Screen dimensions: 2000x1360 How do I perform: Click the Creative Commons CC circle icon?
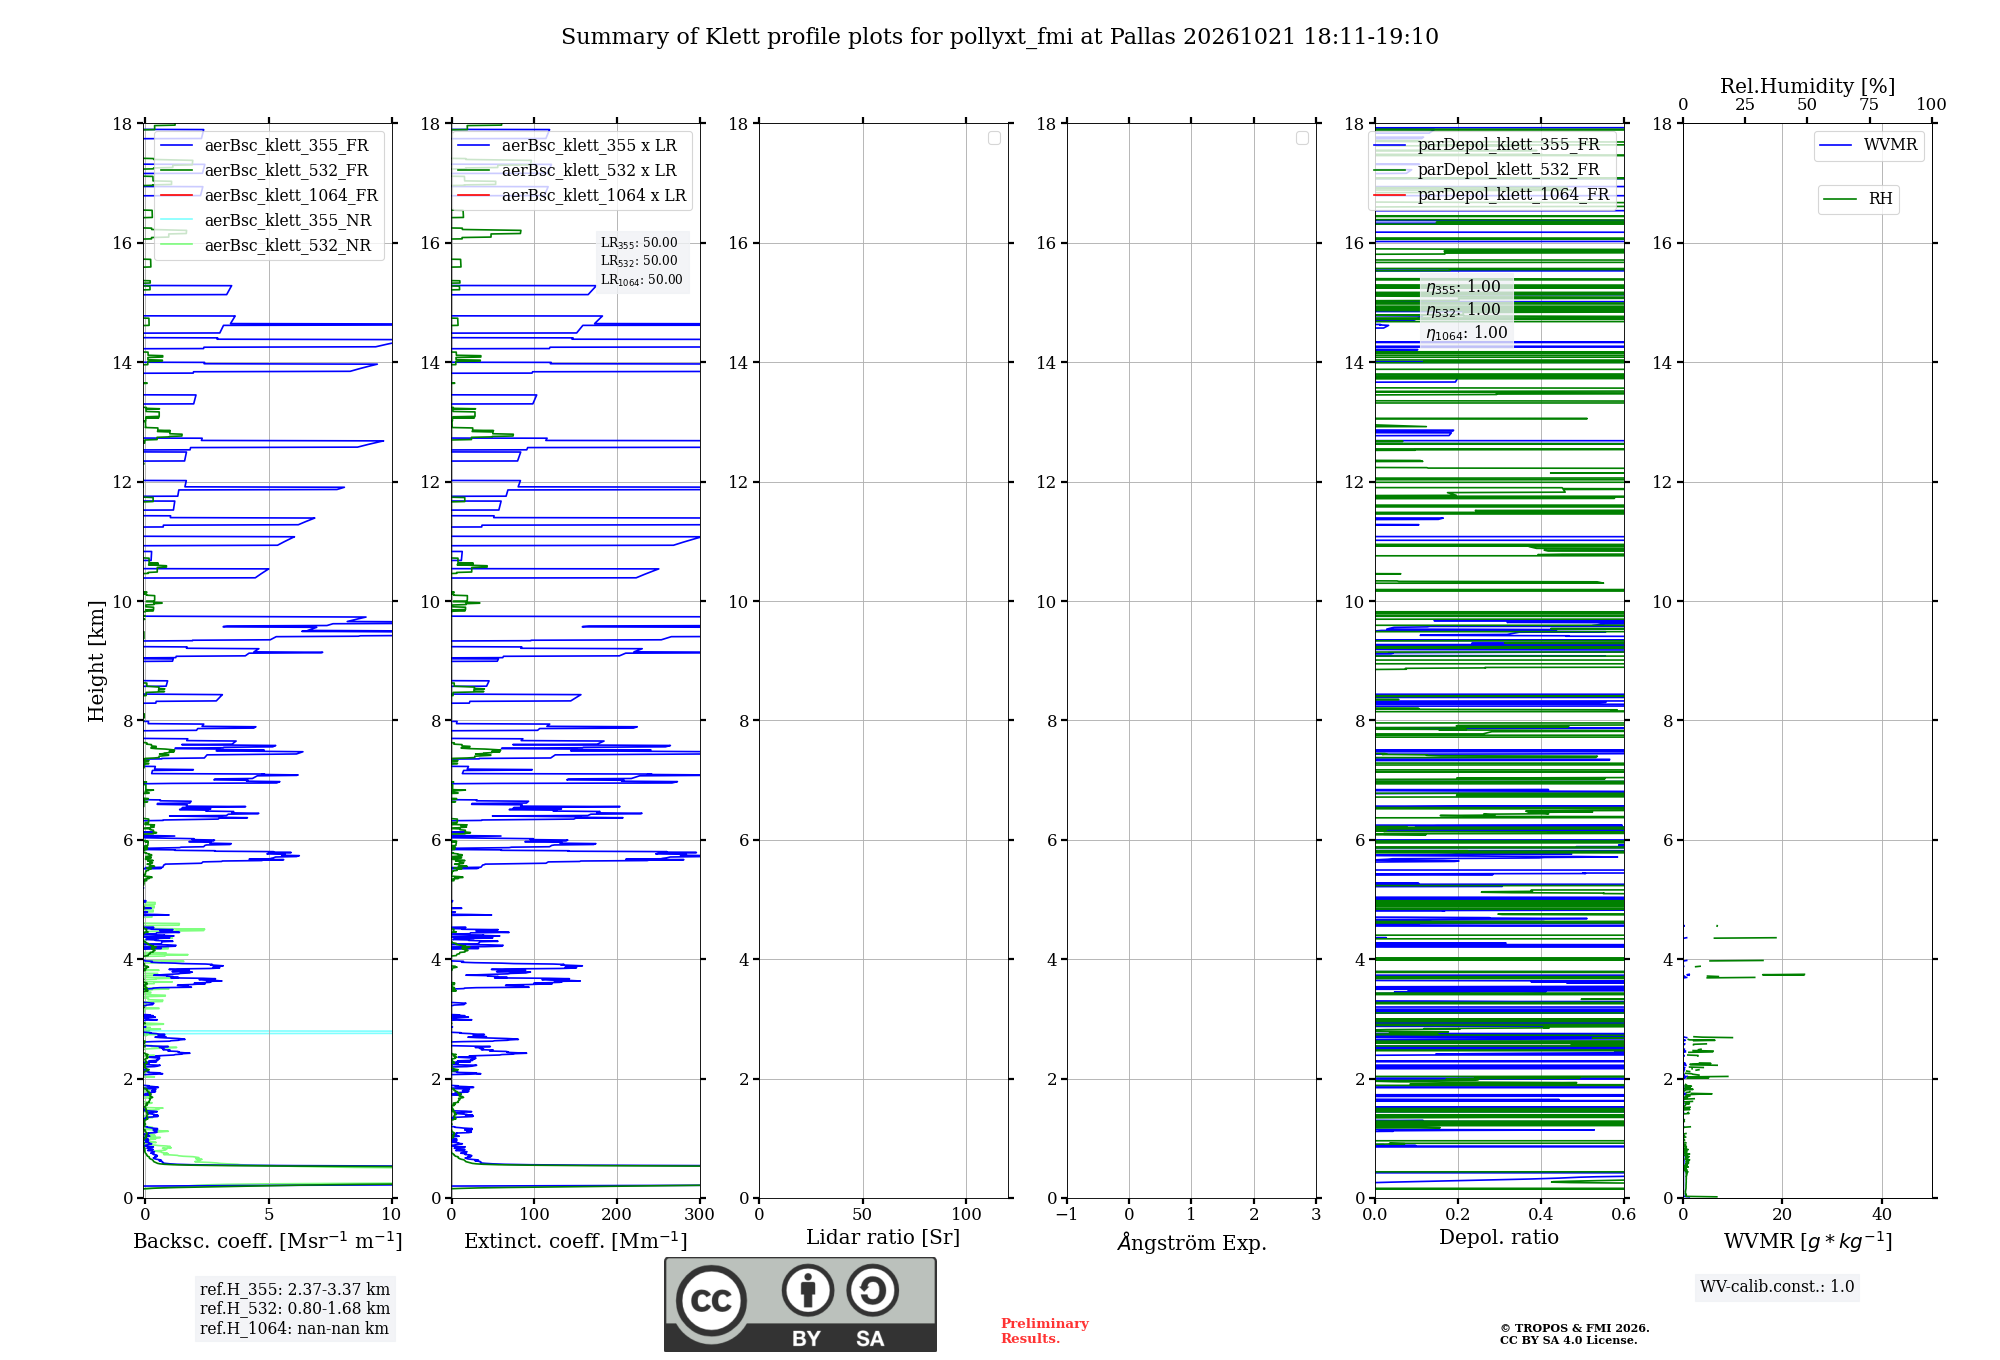click(711, 1300)
